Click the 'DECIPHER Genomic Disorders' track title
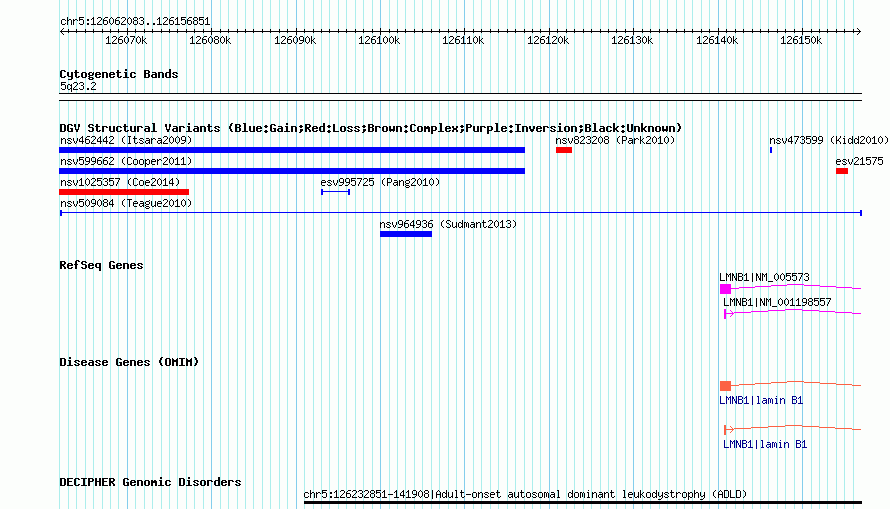The image size is (890, 509). coord(150,482)
